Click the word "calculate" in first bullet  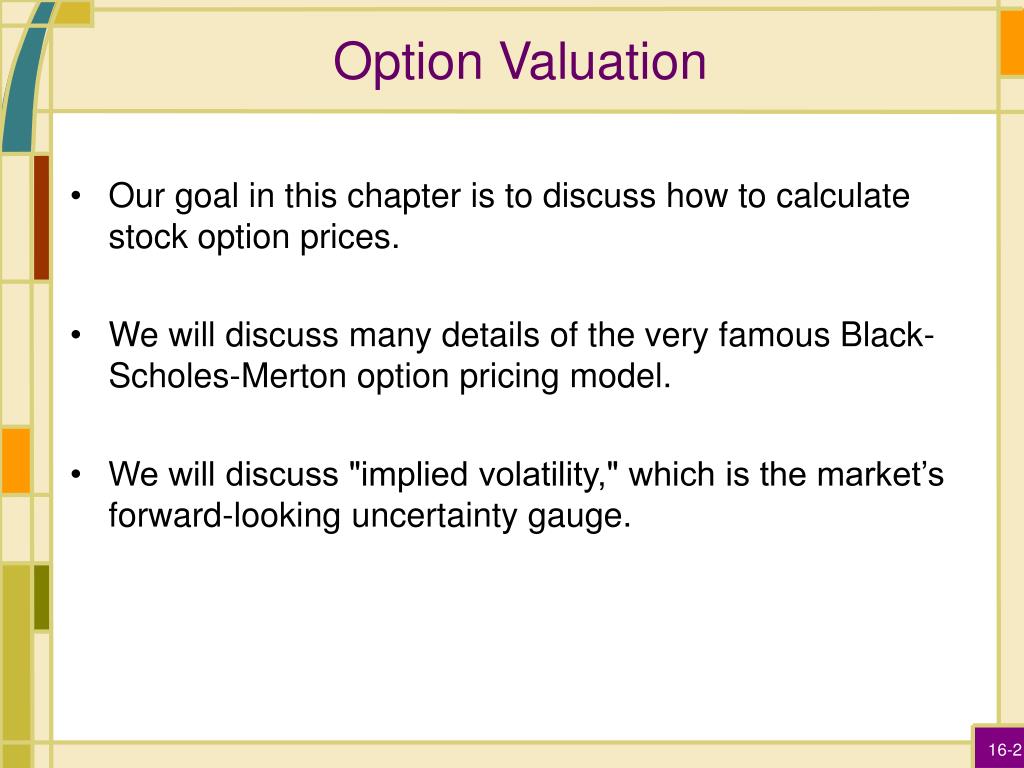point(842,196)
